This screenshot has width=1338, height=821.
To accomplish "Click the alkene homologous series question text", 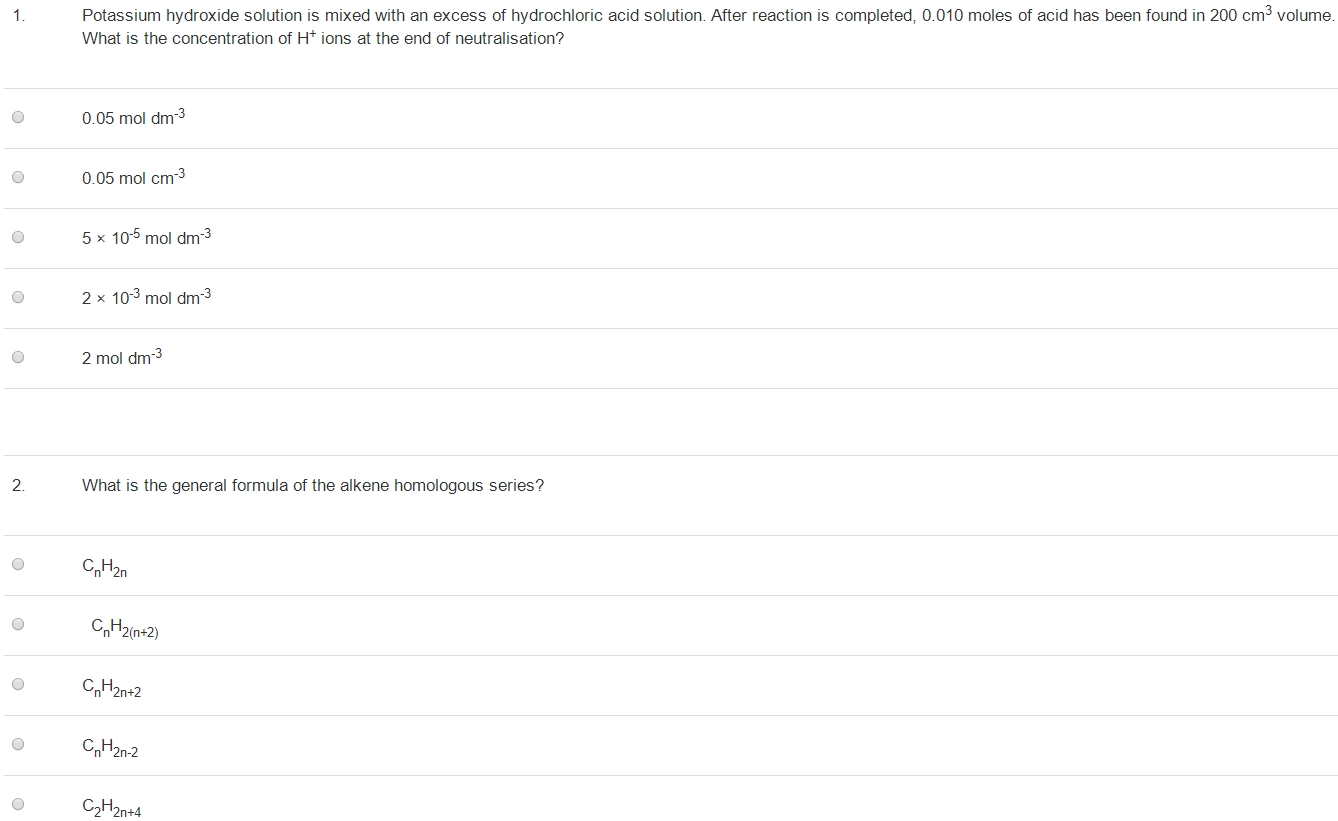I will tap(313, 485).
